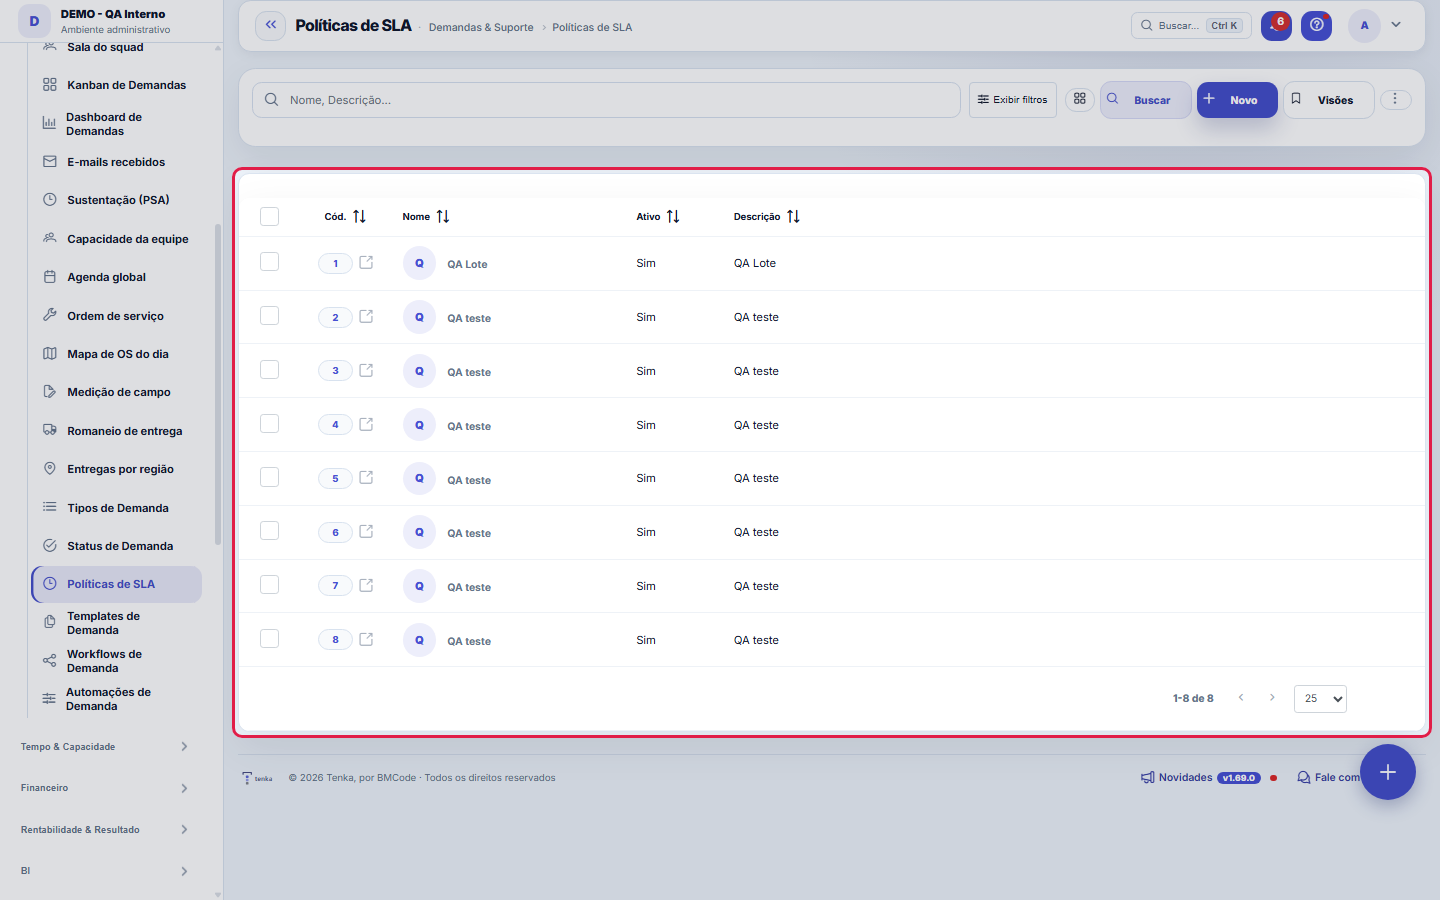The height and width of the screenshot is (900, 1440).
Task: Sort by Cód. column arrows
Action: (x=359, y=216)
